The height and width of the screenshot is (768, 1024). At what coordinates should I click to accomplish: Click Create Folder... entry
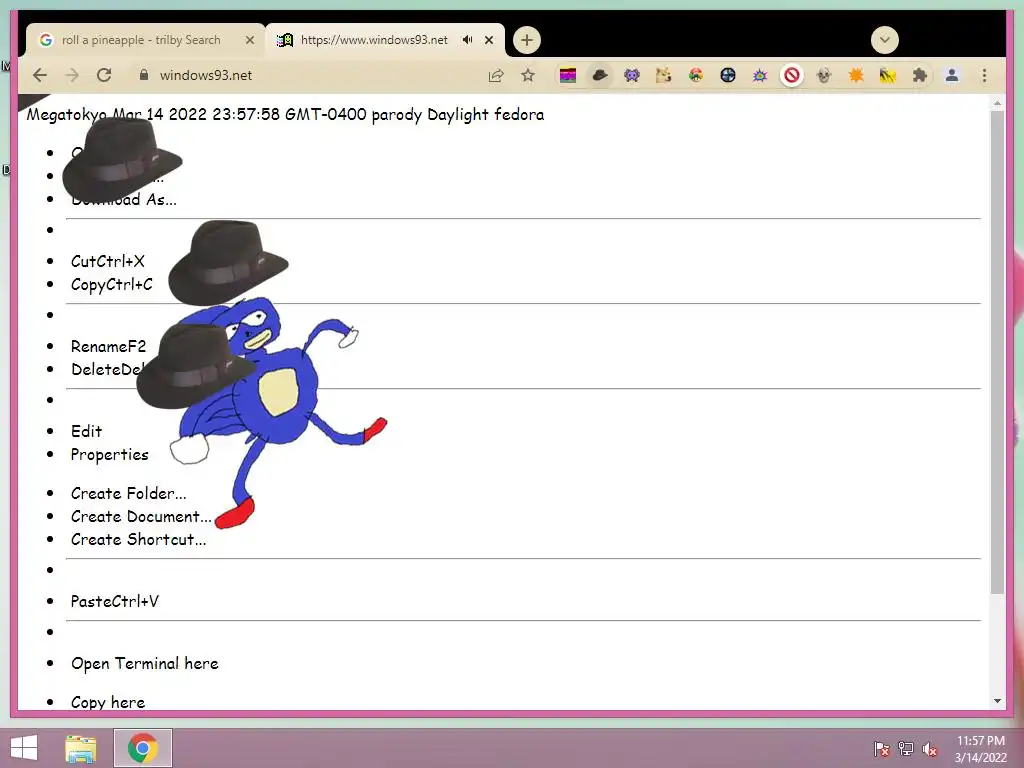pos(129,493)
